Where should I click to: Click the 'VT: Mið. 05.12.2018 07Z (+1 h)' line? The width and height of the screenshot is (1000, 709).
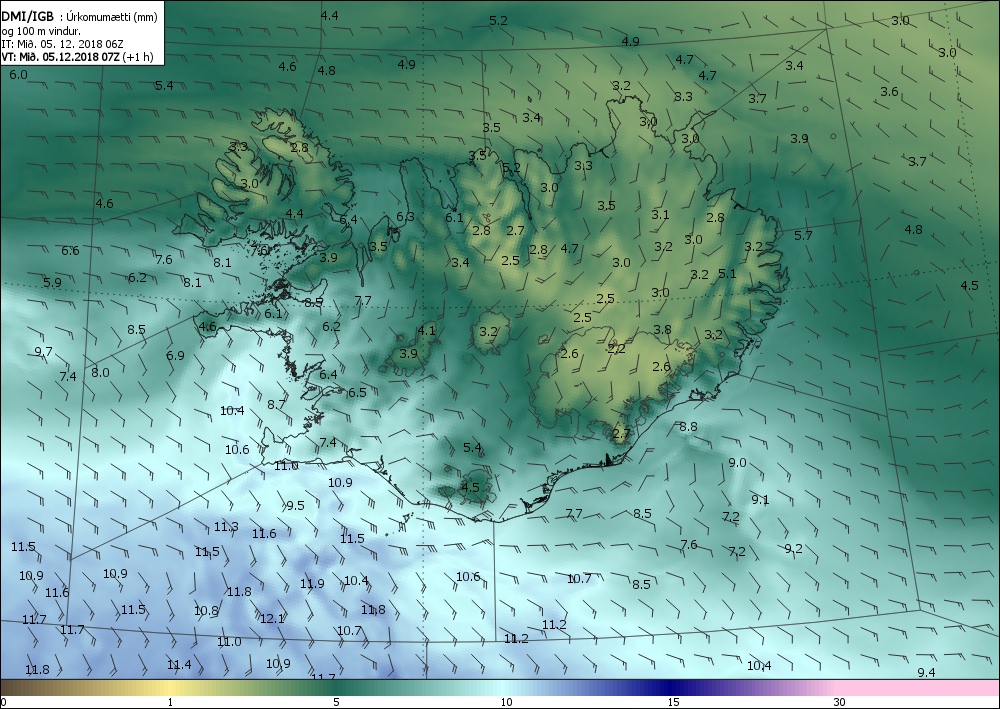pos(77,56)
